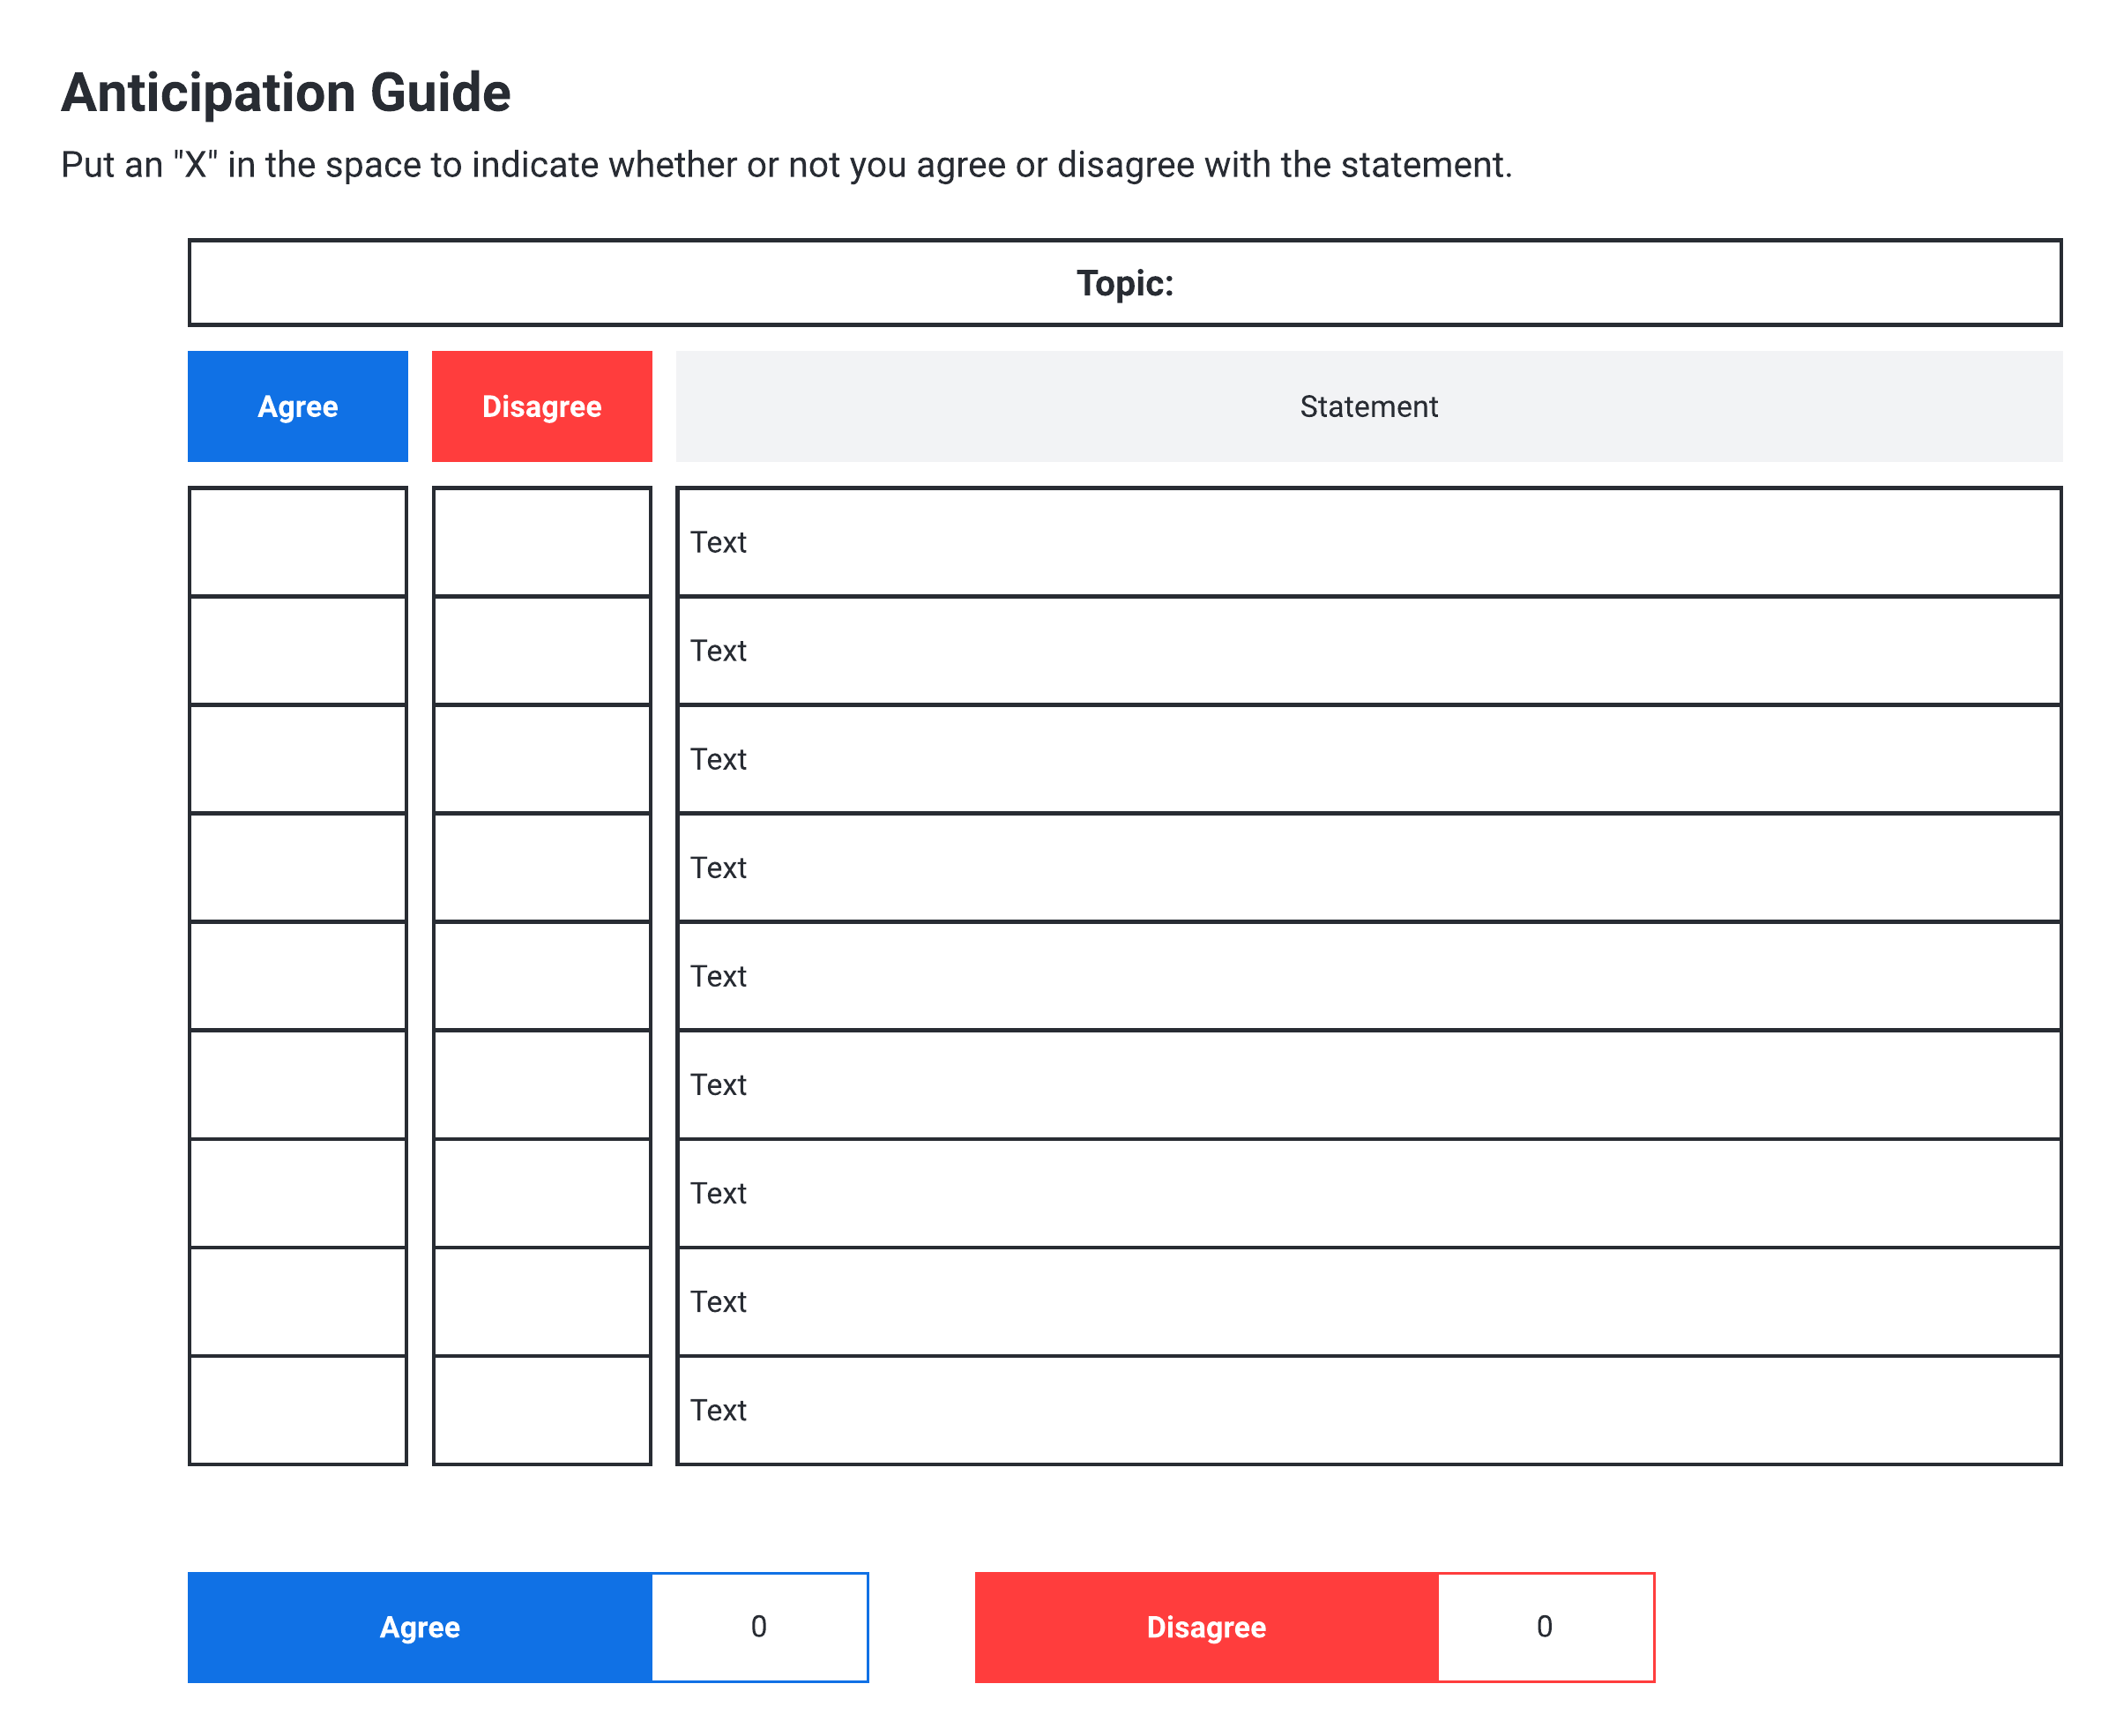Click the Topic input box
2116x1736 pixels.
[1124, 283]
